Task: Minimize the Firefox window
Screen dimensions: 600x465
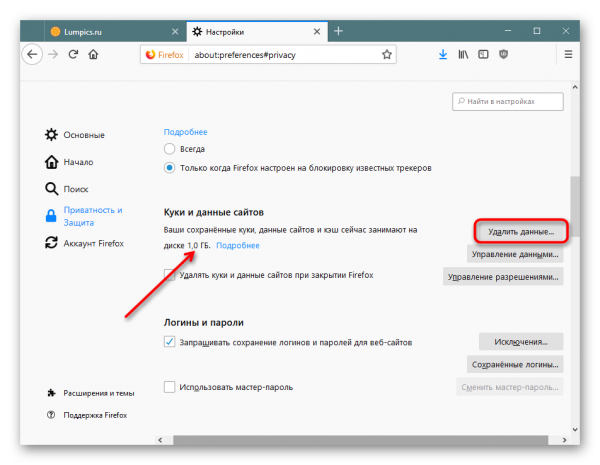Action: coord(508,31)
